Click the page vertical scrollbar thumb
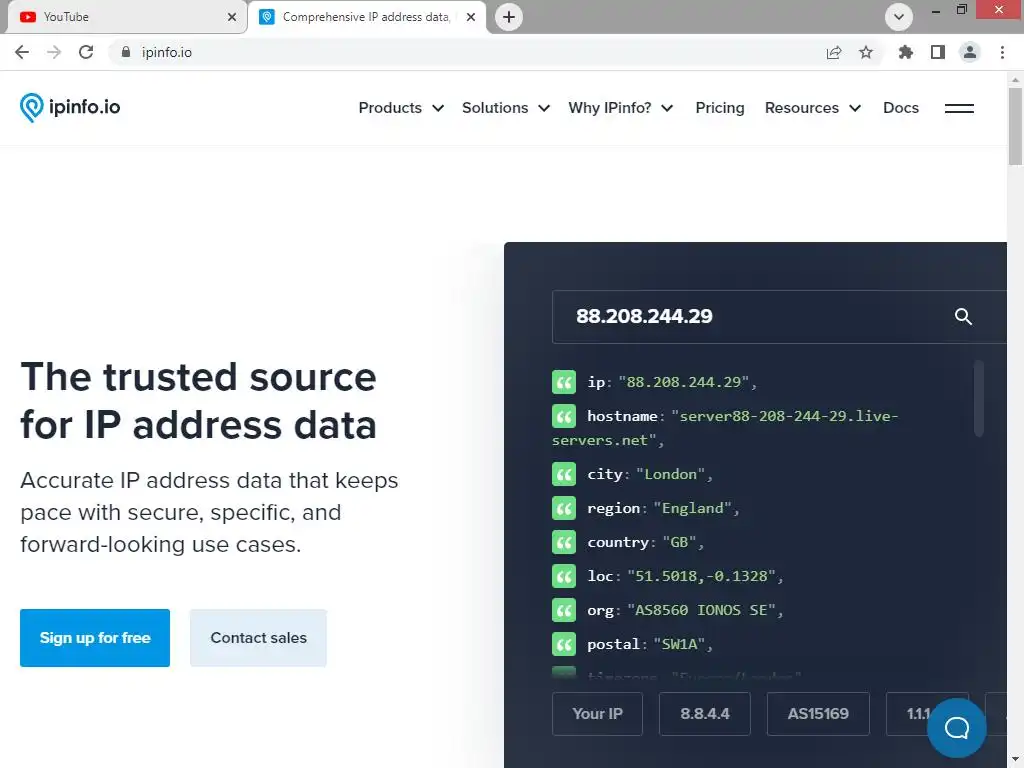This screenshot has height=768, width=1024. (x=1016, y=126)
